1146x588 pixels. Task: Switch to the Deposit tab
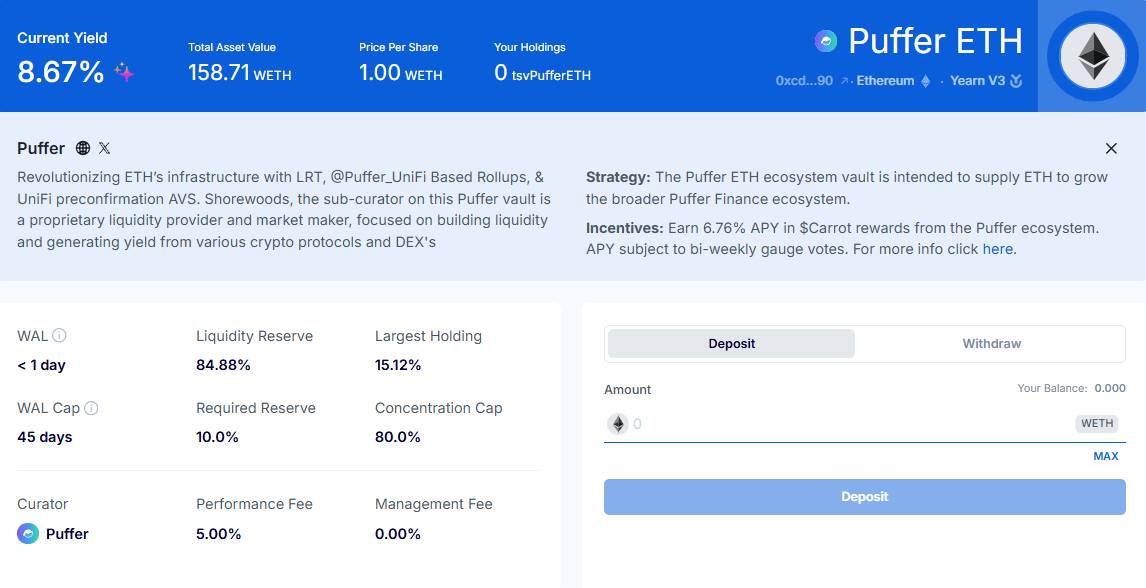(731, 344)
